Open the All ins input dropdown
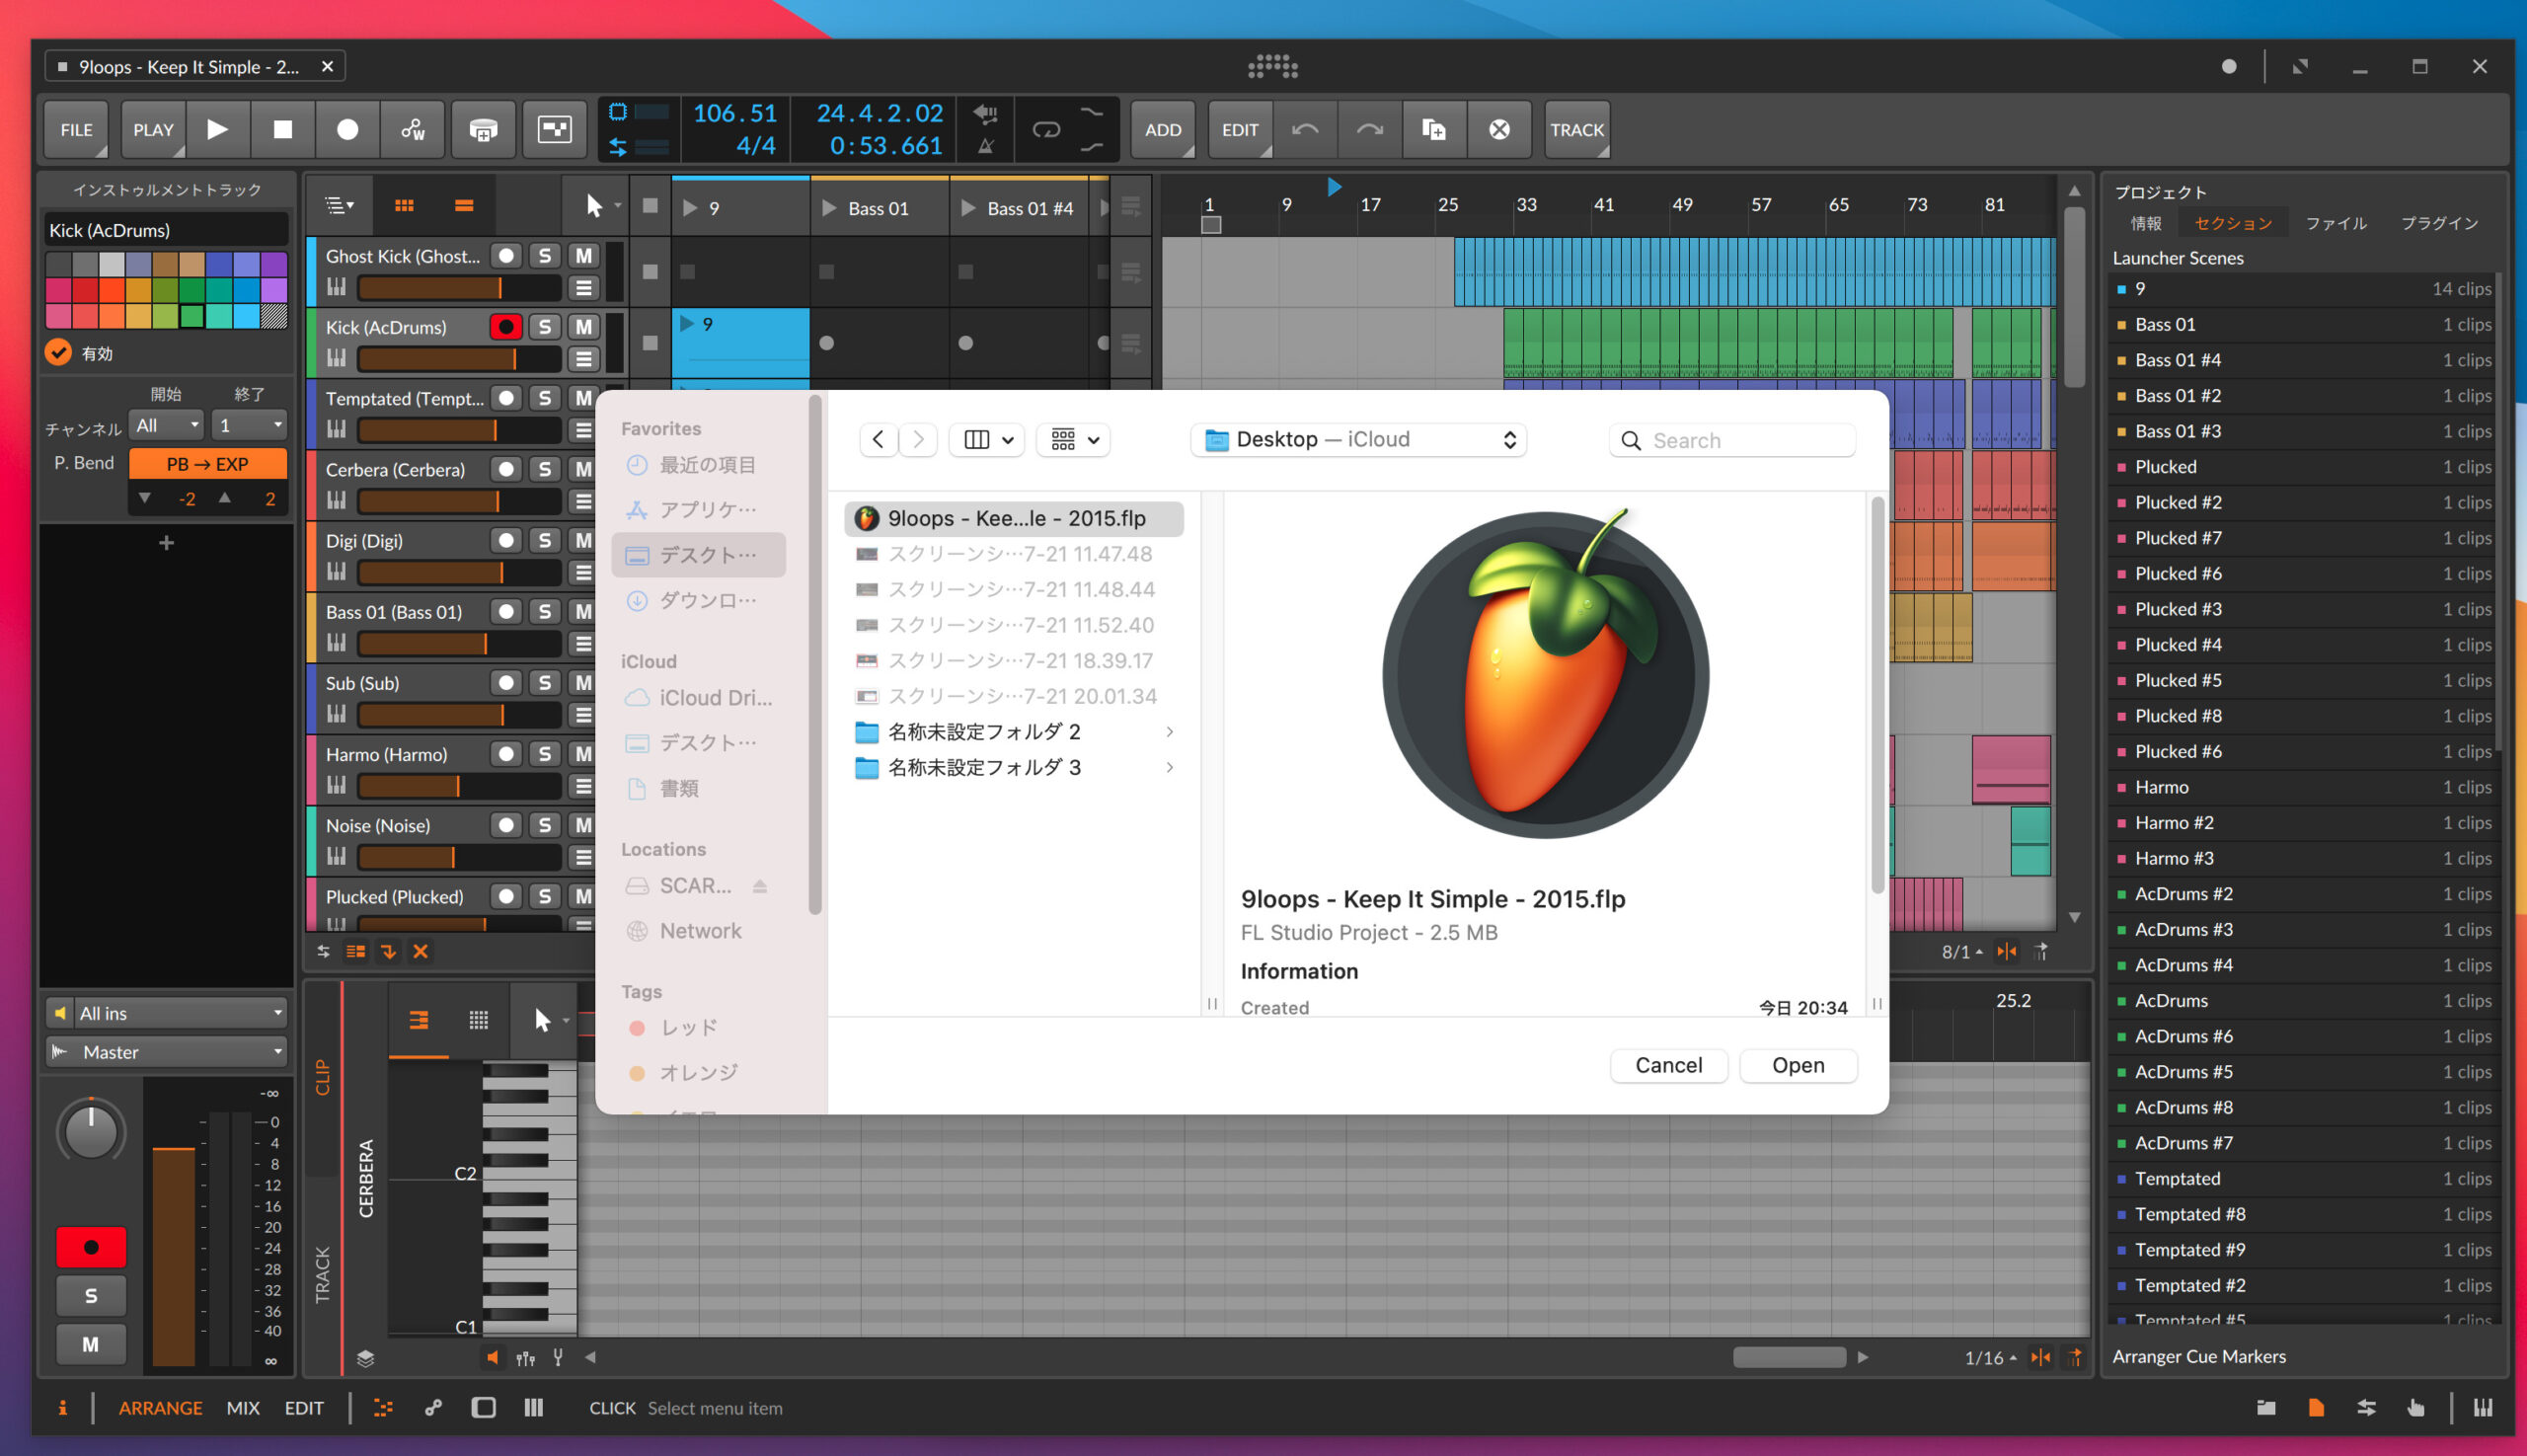Image resolution: width=2527 pixels, height=1456 pixels. (x=167, y=1013)
